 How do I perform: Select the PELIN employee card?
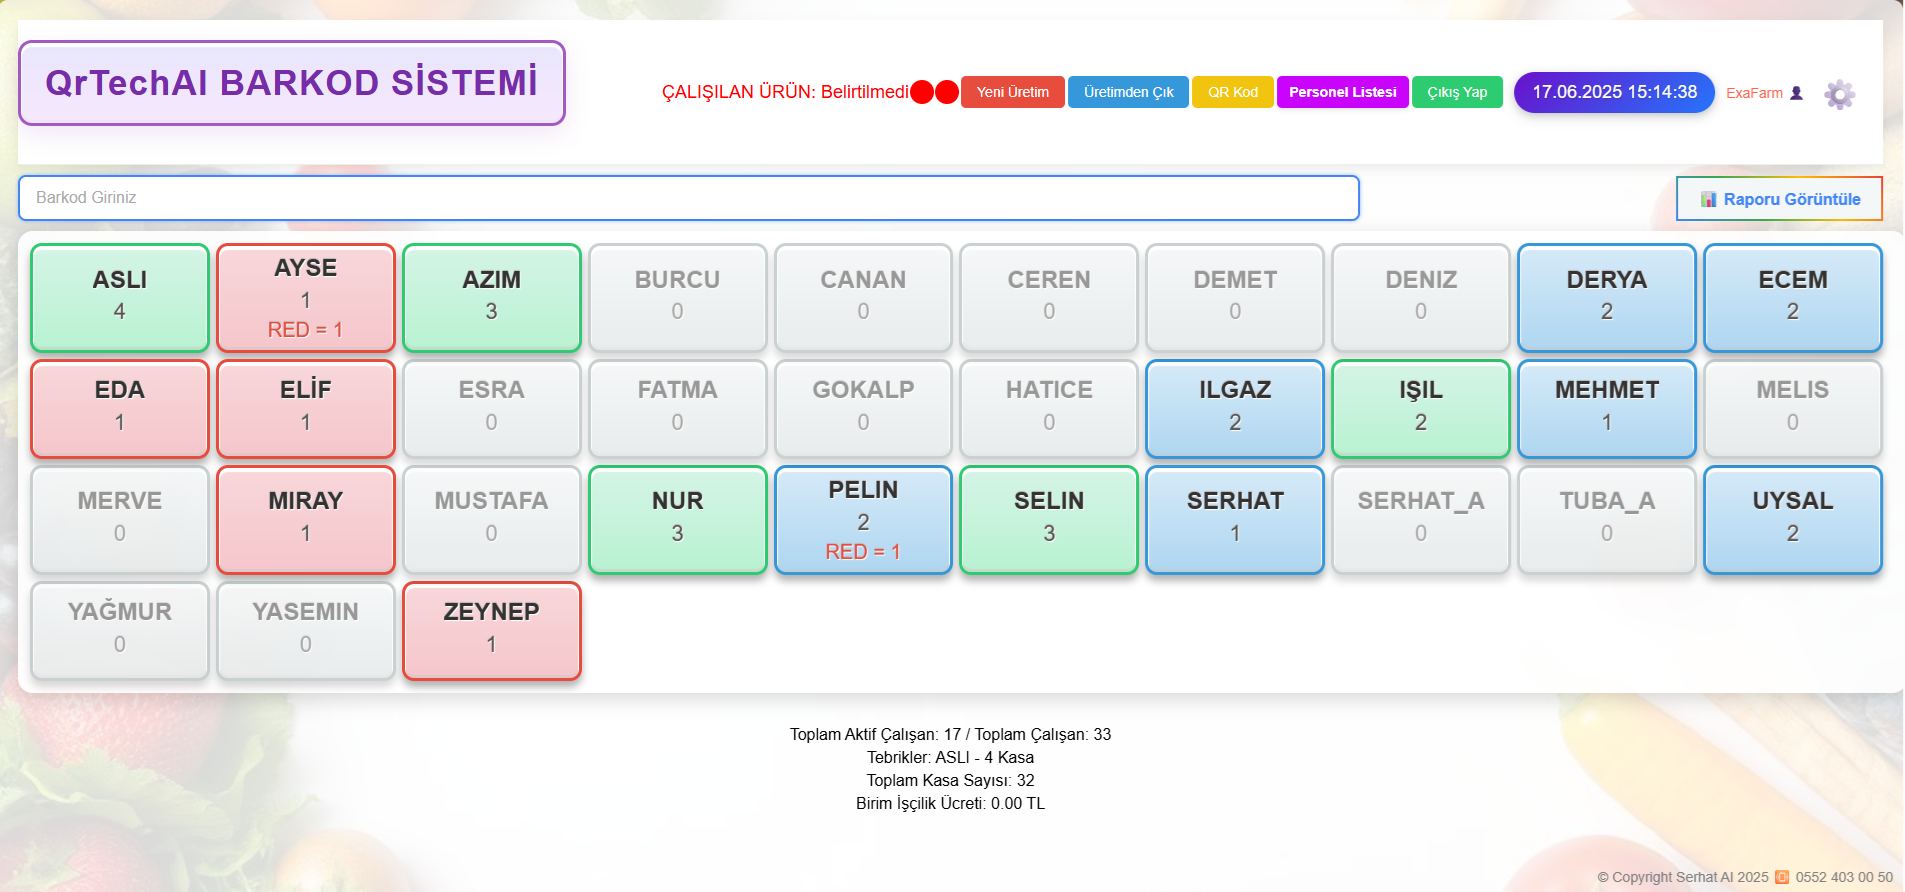point(863,520)
